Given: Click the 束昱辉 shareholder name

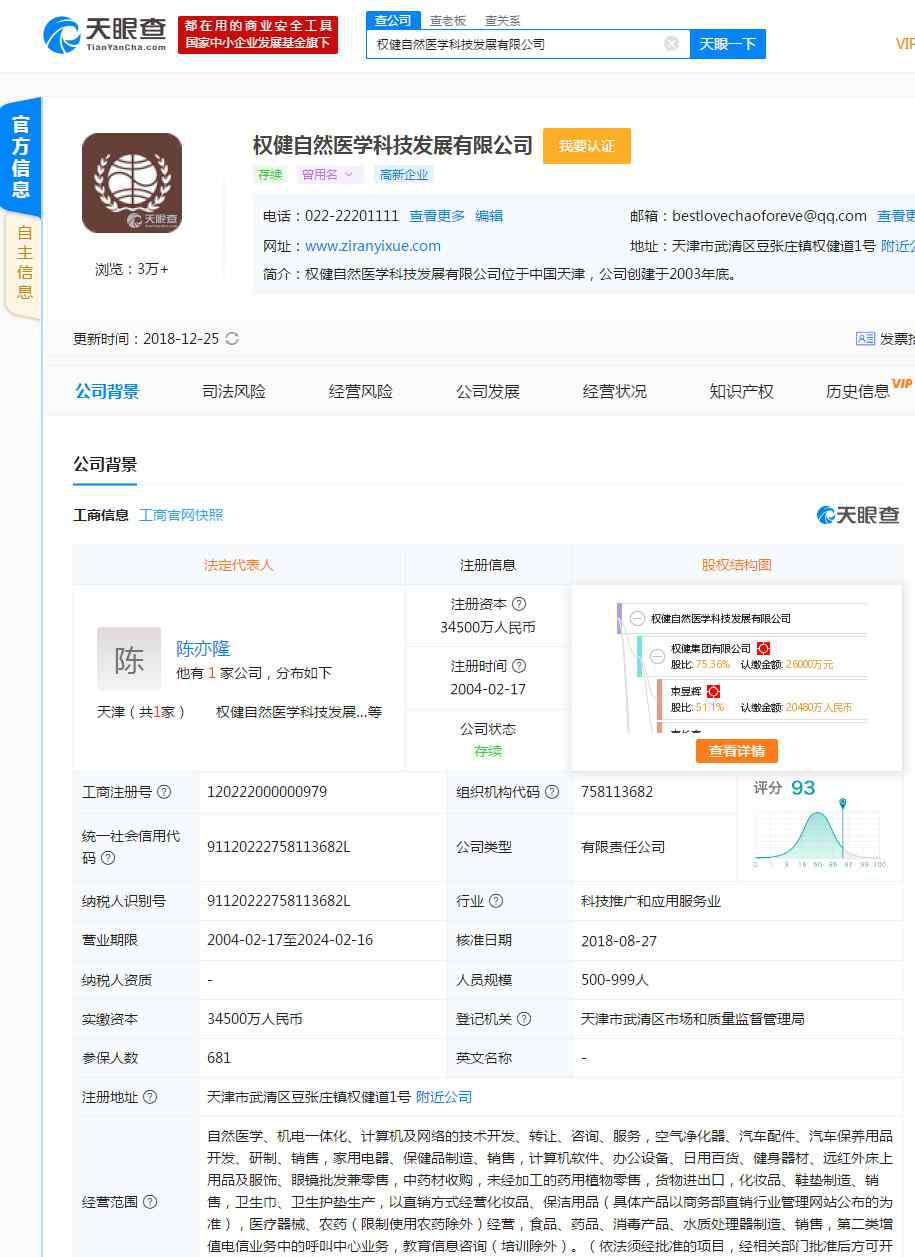Looking at the screenshot, I should 686,691.
